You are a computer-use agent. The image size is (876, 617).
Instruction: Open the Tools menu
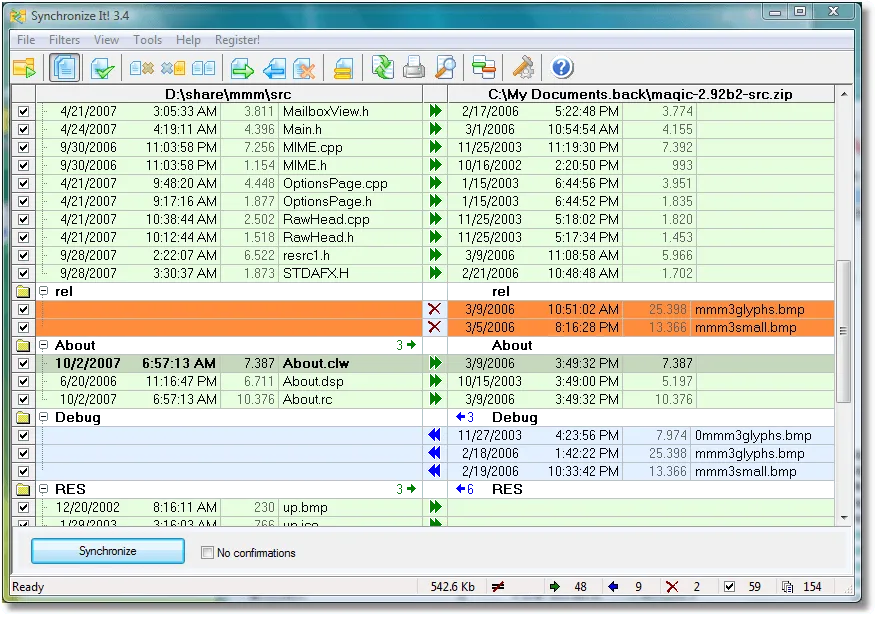coord(147,40)
